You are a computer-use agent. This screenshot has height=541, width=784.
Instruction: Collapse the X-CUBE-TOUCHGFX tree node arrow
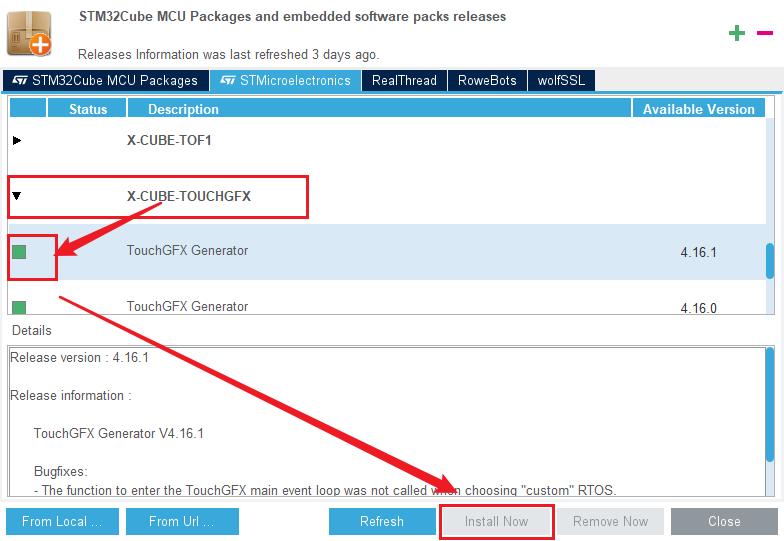click(x=16, y=196)
